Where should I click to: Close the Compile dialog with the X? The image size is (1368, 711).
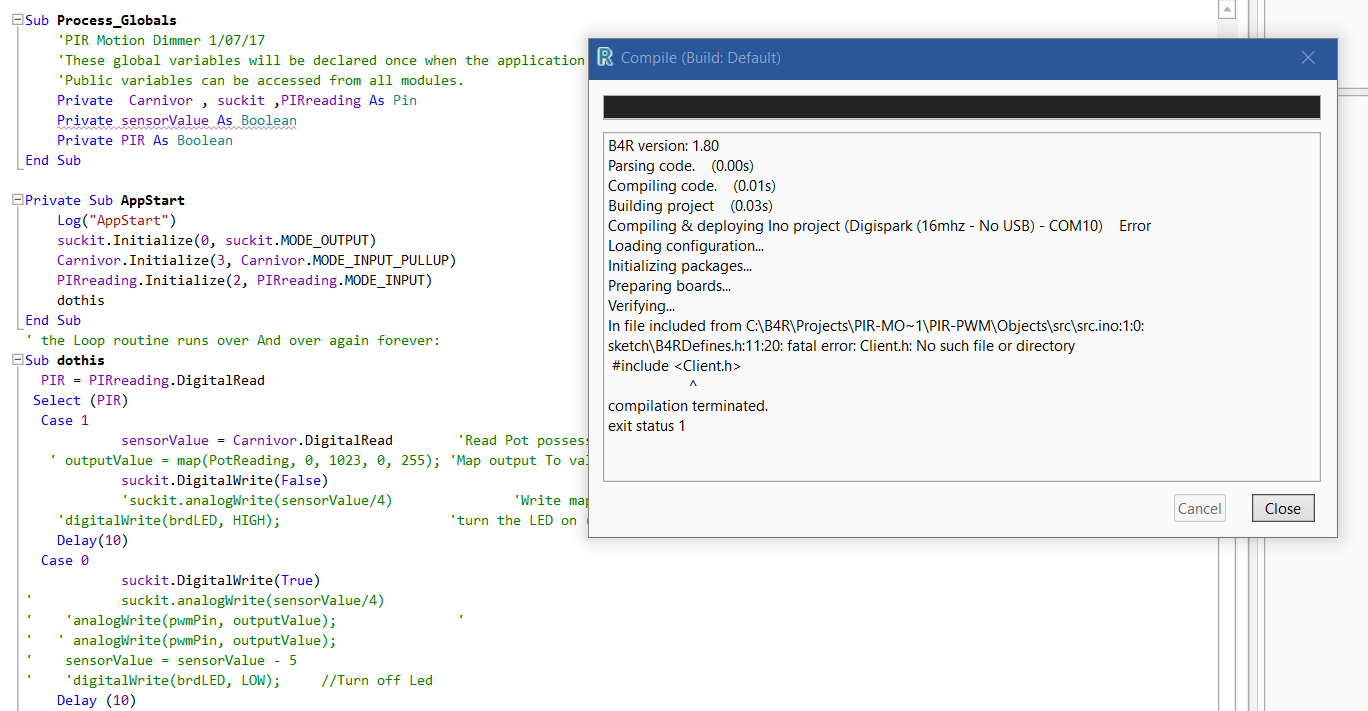(x=1308, y=58)
